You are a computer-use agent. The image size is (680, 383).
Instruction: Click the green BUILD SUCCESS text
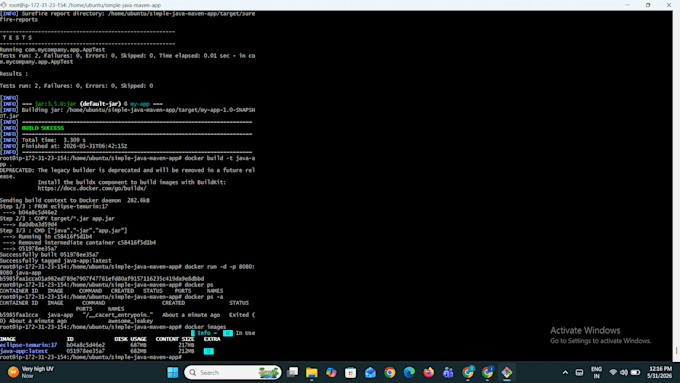(43, 128)
